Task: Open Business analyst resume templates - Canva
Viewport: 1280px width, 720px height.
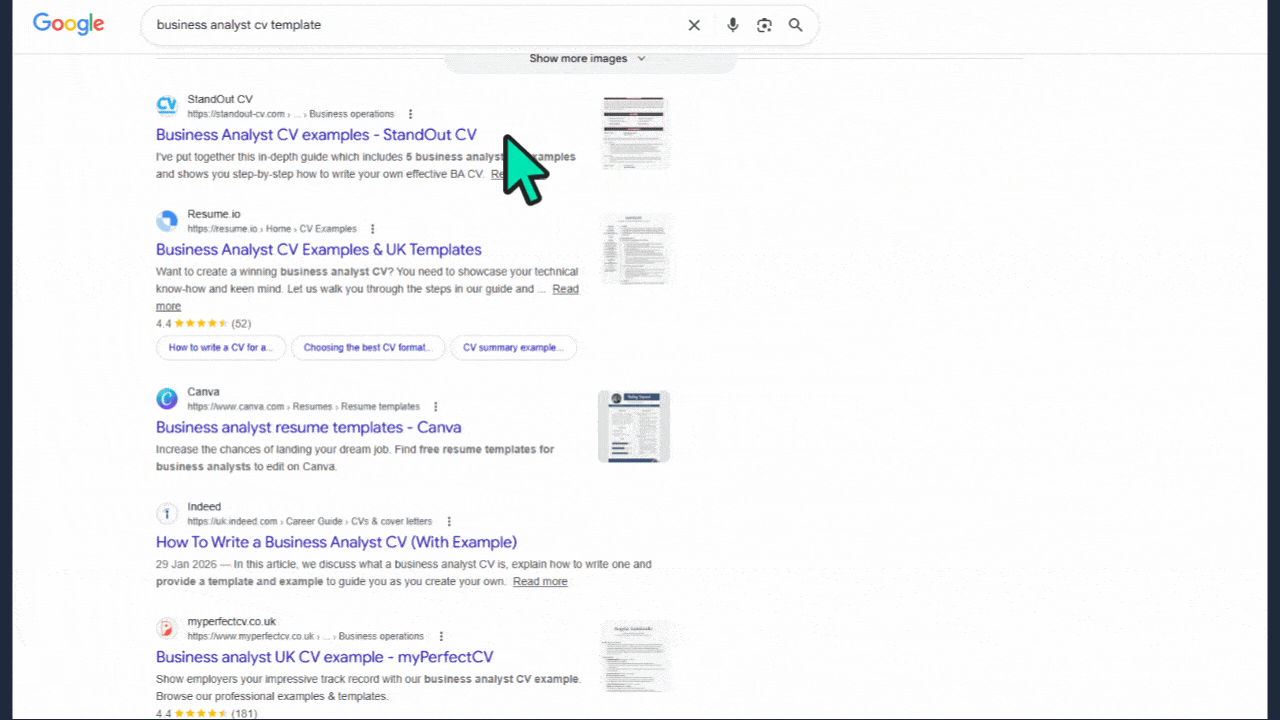Action: click(x=309, y=428)
